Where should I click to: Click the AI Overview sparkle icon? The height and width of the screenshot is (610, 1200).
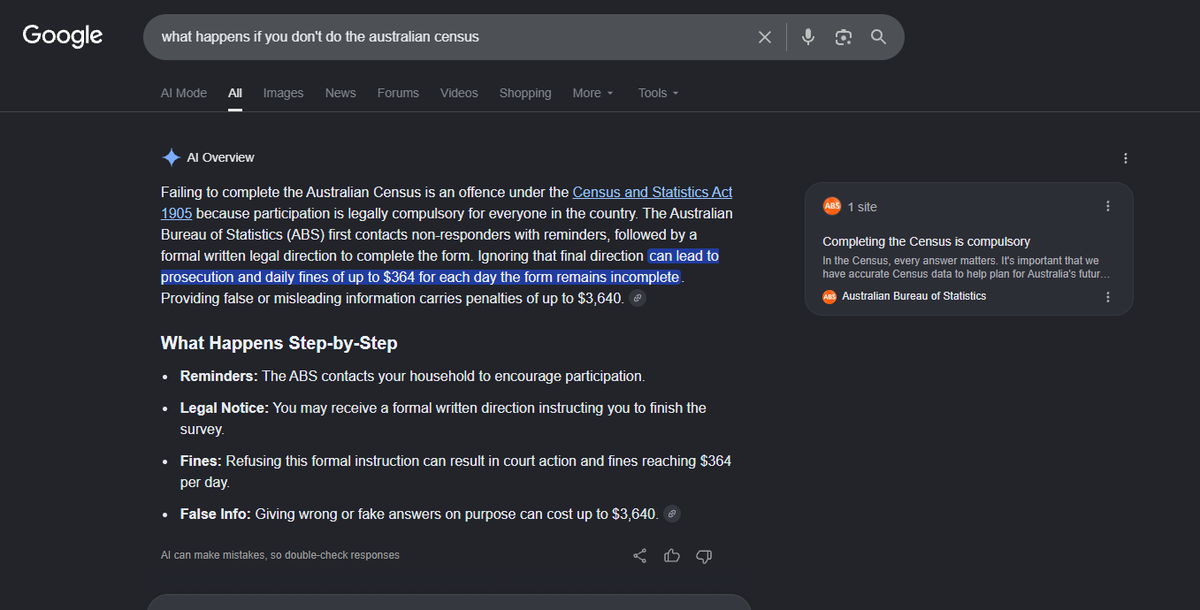click(x=171, y=157)
